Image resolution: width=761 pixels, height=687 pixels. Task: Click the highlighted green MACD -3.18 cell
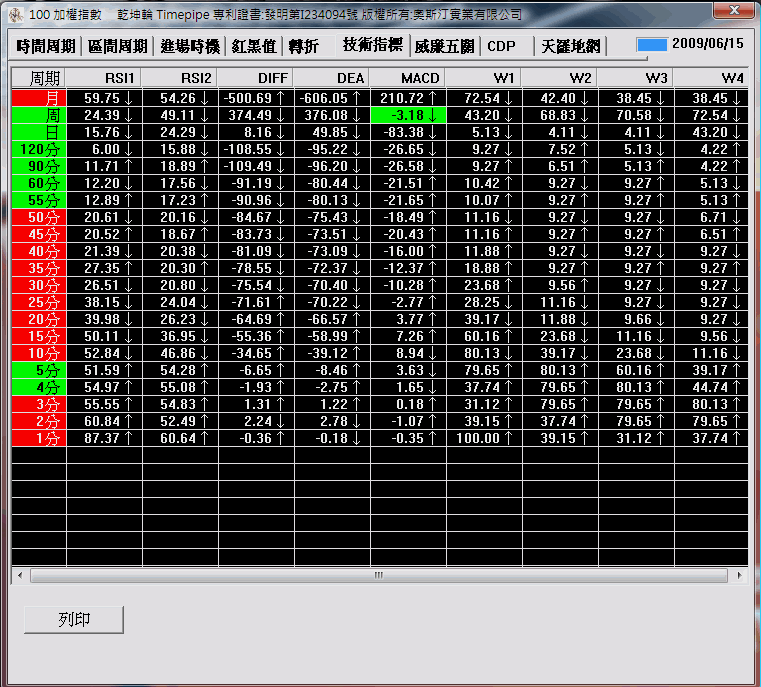click(407, 115)
